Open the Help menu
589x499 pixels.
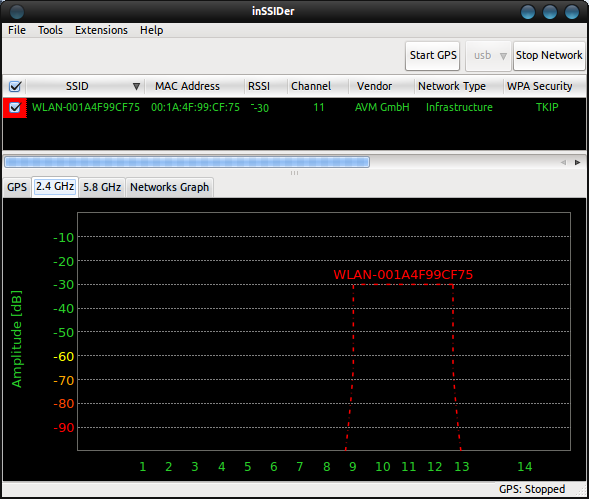152,30
